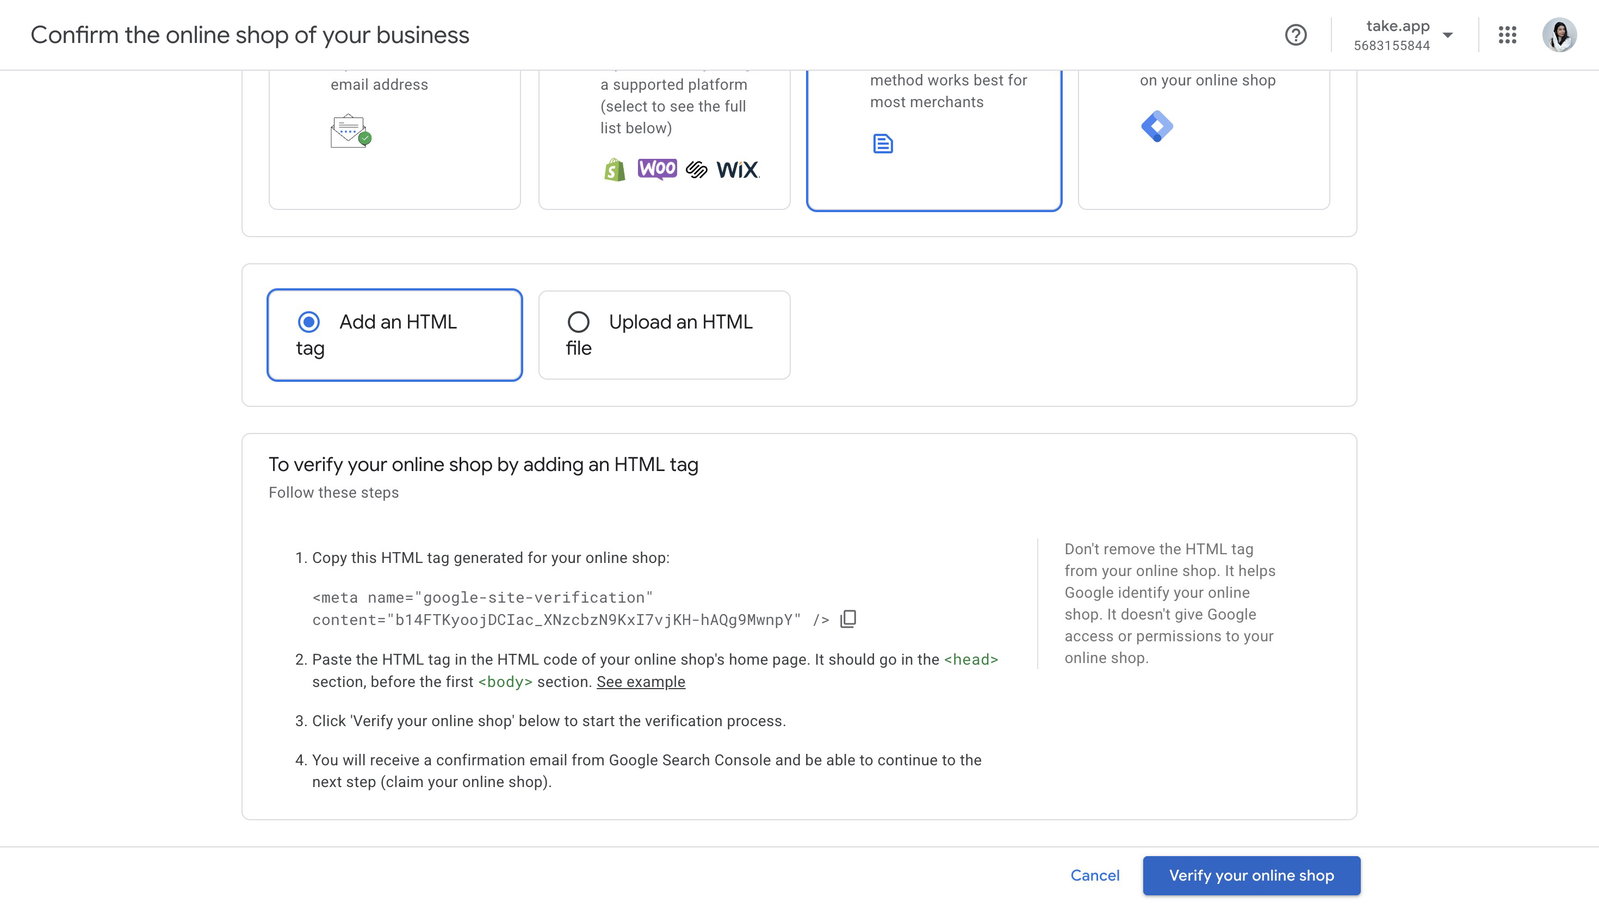Open the account profile avatar
1599x904 pixels.
(x=1559, y=35)
